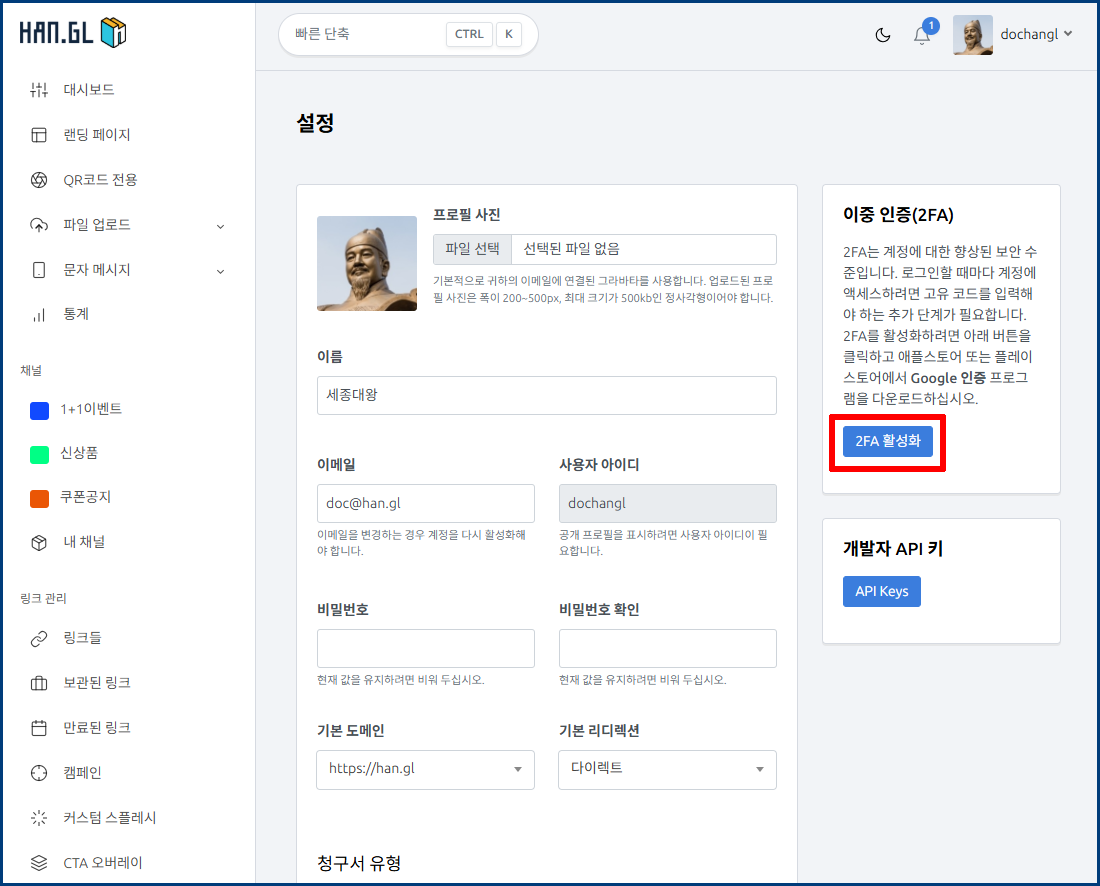Toggle dark mode moon icon
1100x886 pixels.
tap(883, 35)
